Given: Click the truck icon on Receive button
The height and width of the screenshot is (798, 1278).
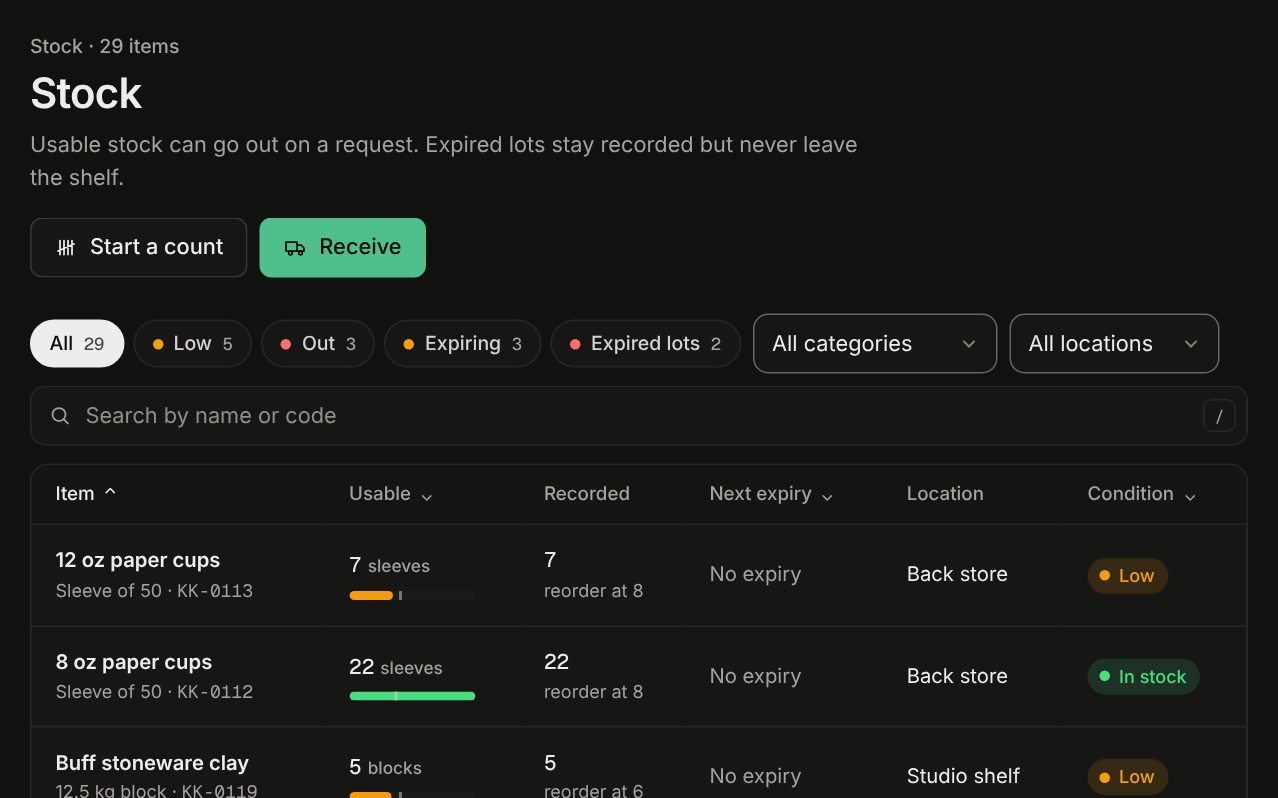Looking at the screenshot, I should (x=295, y=248).
